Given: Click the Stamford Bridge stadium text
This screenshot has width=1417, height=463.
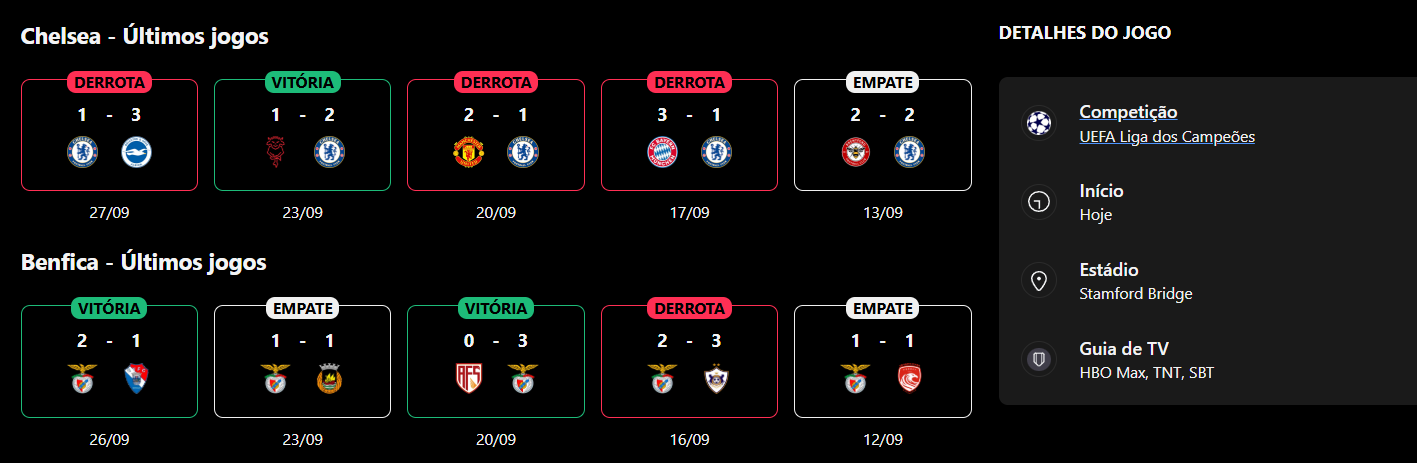Looking at the screenshot, I should tap(1136, 294).
